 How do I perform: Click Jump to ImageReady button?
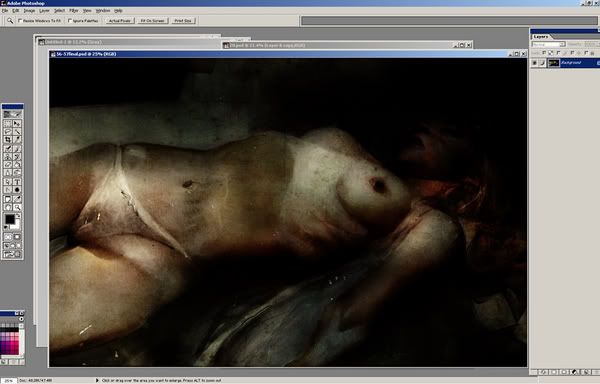12,254
